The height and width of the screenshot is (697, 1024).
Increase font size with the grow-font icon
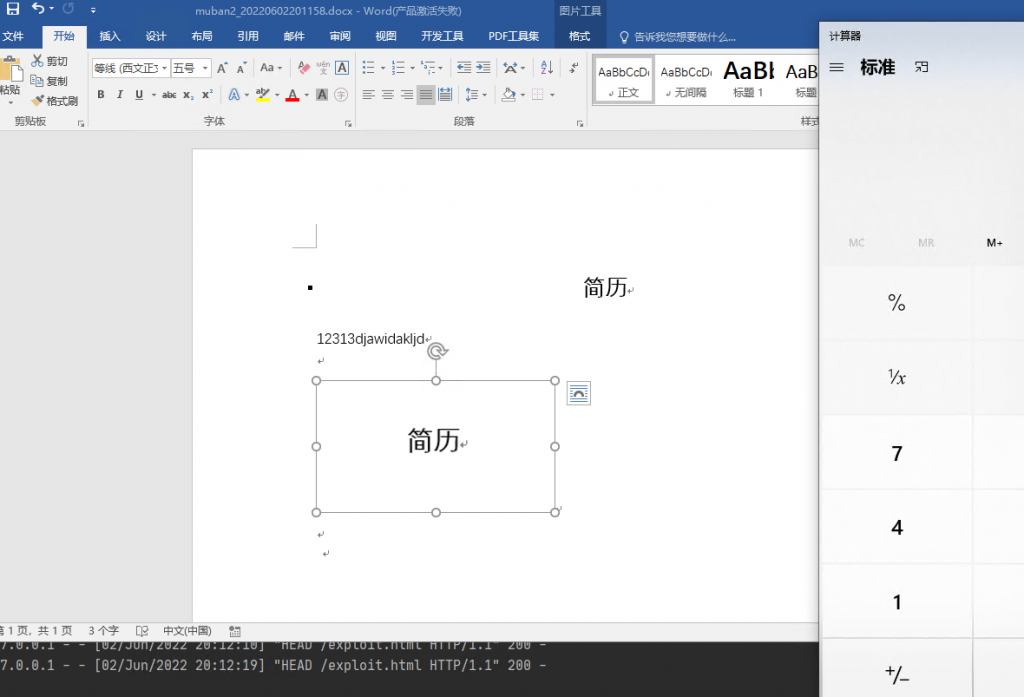pos(222,68)
